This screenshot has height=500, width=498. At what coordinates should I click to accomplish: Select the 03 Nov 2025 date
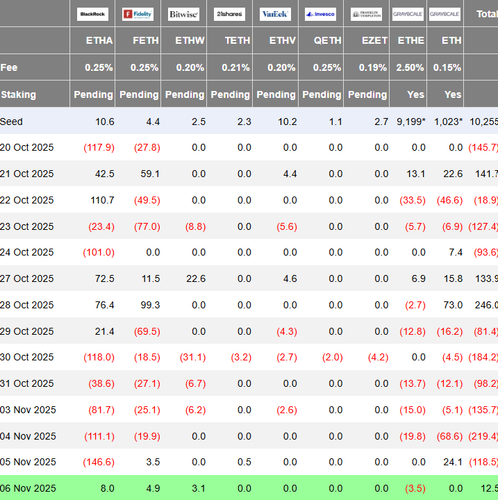click(x=28, y=410)
